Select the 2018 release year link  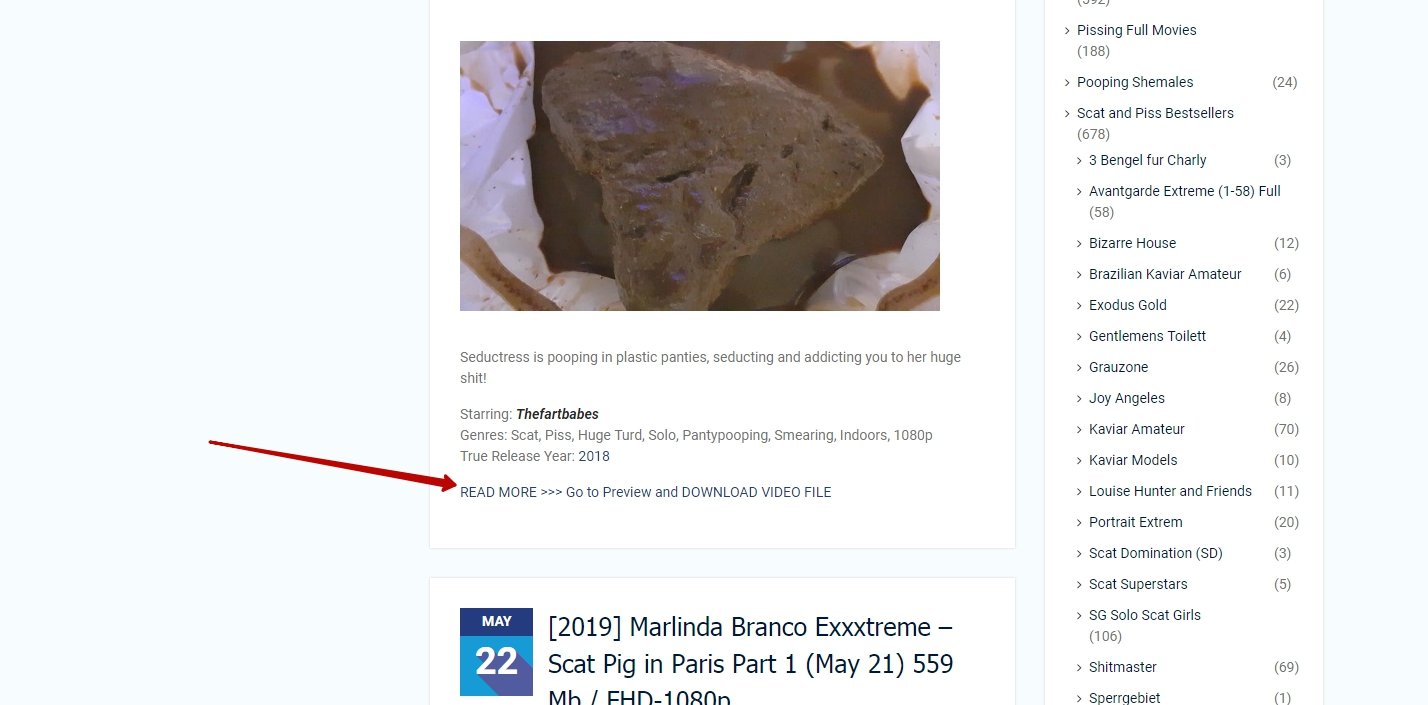594,456
